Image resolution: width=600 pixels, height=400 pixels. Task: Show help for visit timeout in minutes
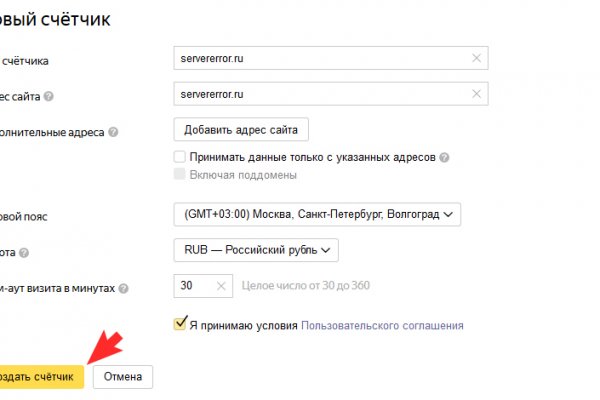tap(123, 289)
